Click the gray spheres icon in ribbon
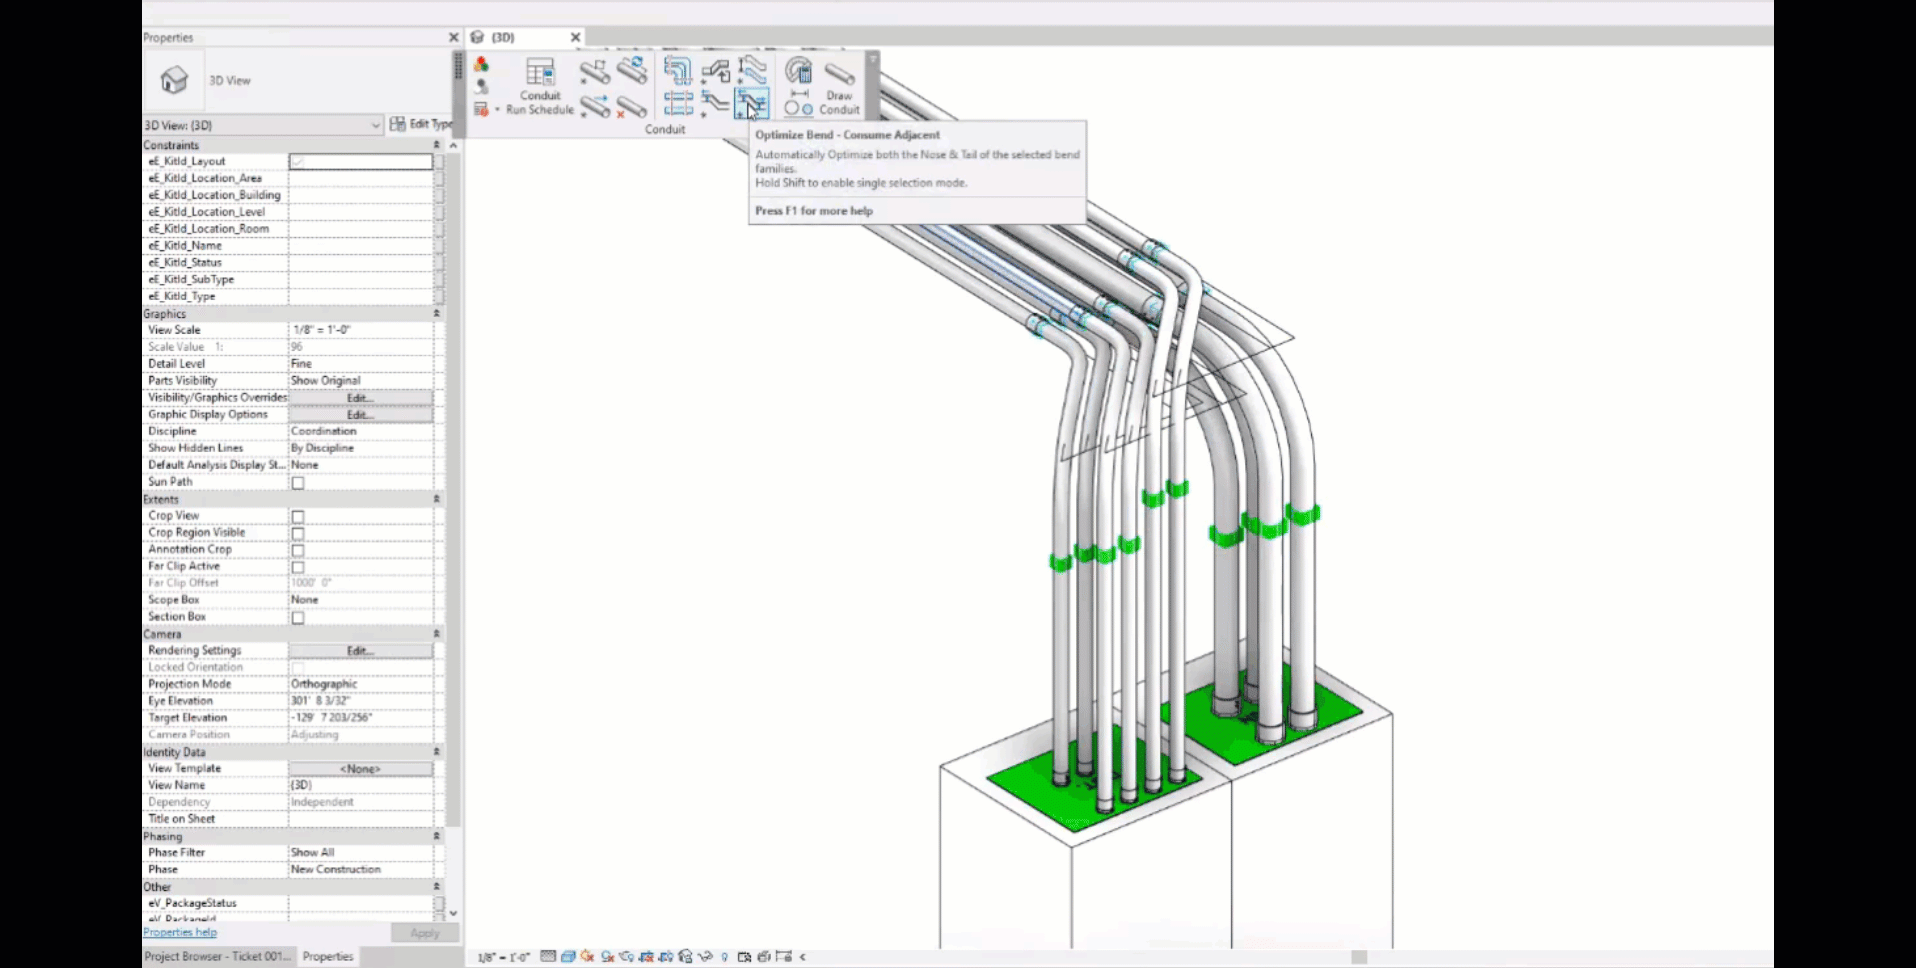1916x968 pixels. point(481,87)
